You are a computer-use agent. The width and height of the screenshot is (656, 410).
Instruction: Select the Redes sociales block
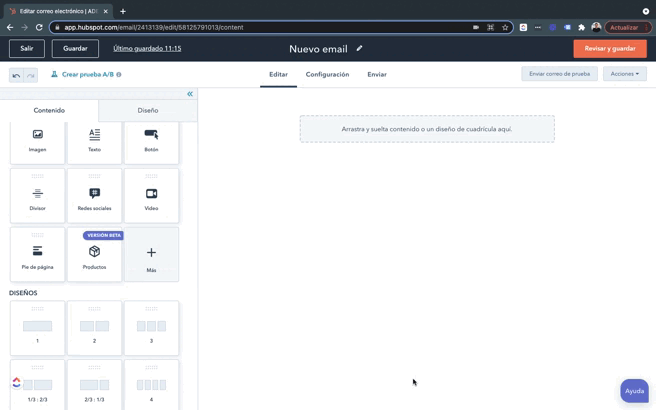(94, 197)
